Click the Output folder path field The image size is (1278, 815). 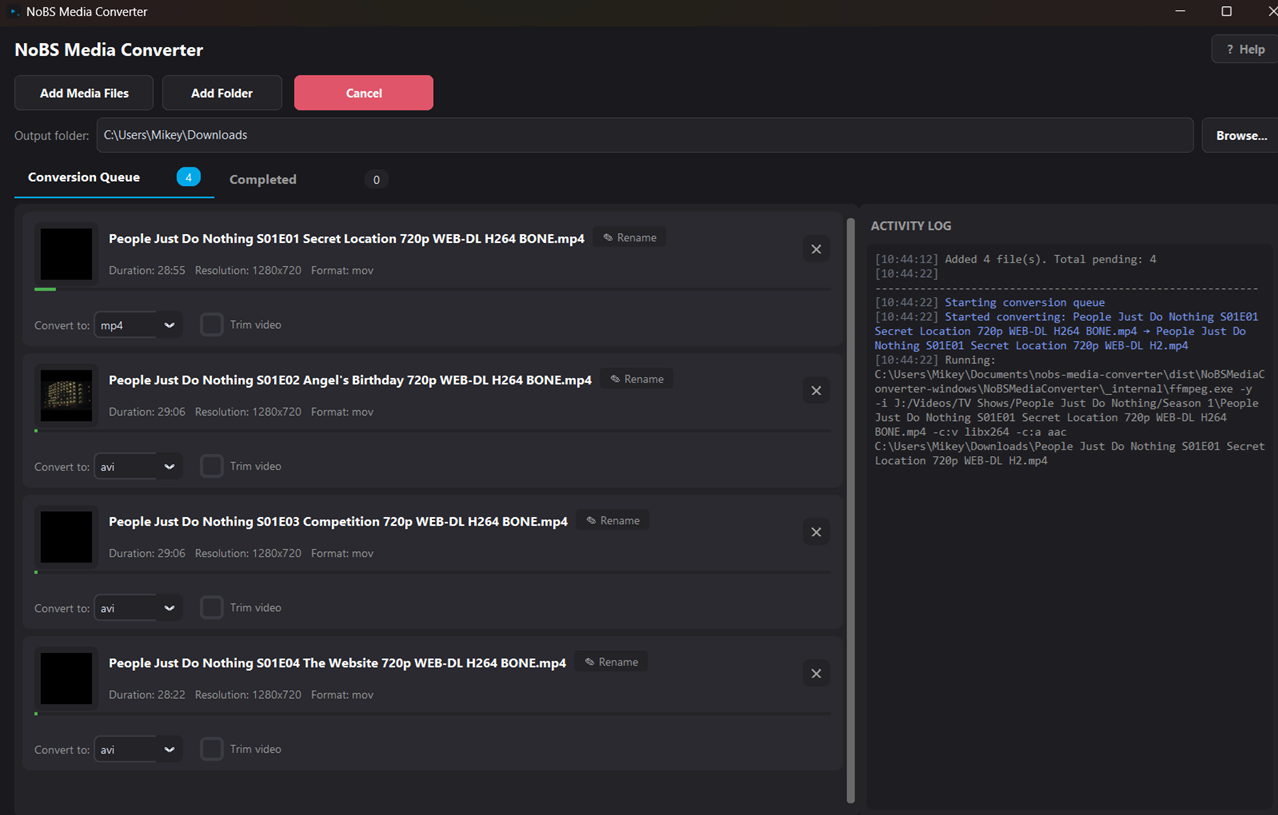click(x=645, y=135)
